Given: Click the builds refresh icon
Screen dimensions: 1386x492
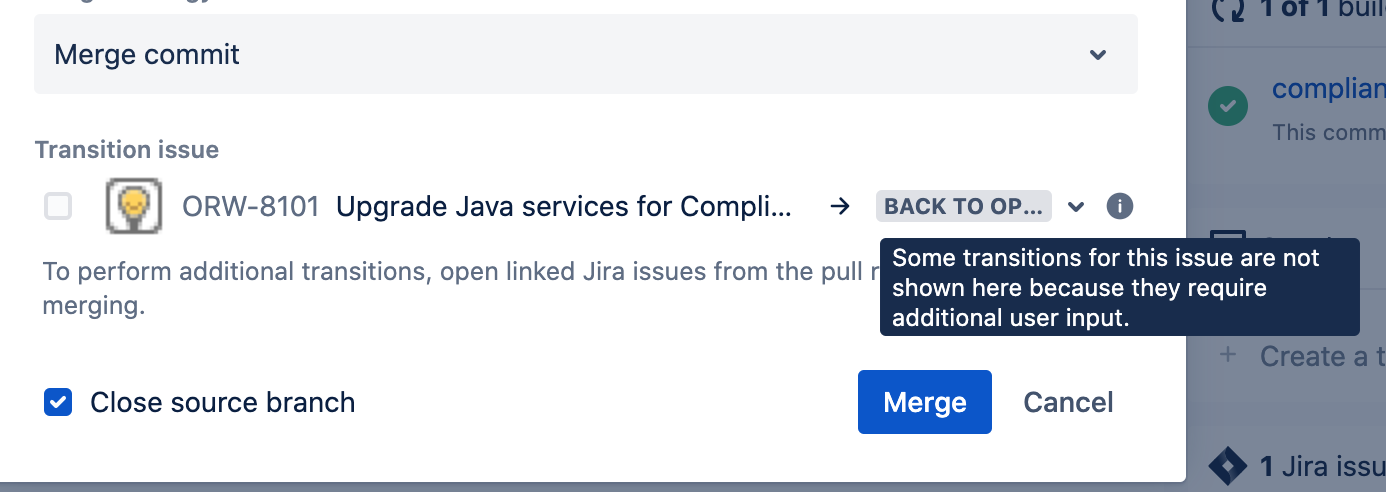Looking at the screenshot, I should (1230, 10).
